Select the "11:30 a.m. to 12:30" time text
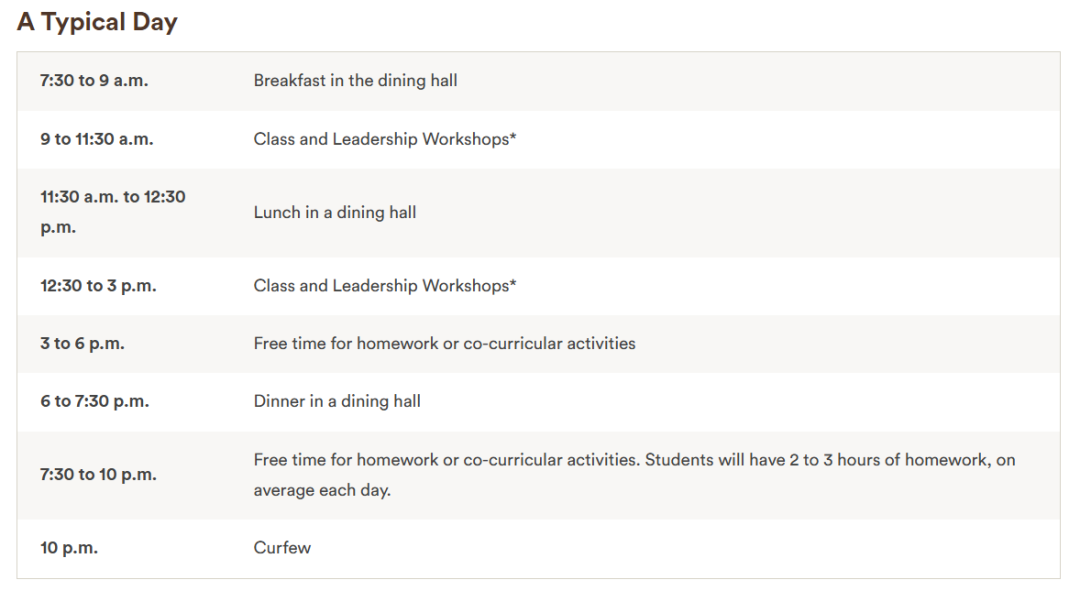This screenshot has height=591, width=1080. 113,197
